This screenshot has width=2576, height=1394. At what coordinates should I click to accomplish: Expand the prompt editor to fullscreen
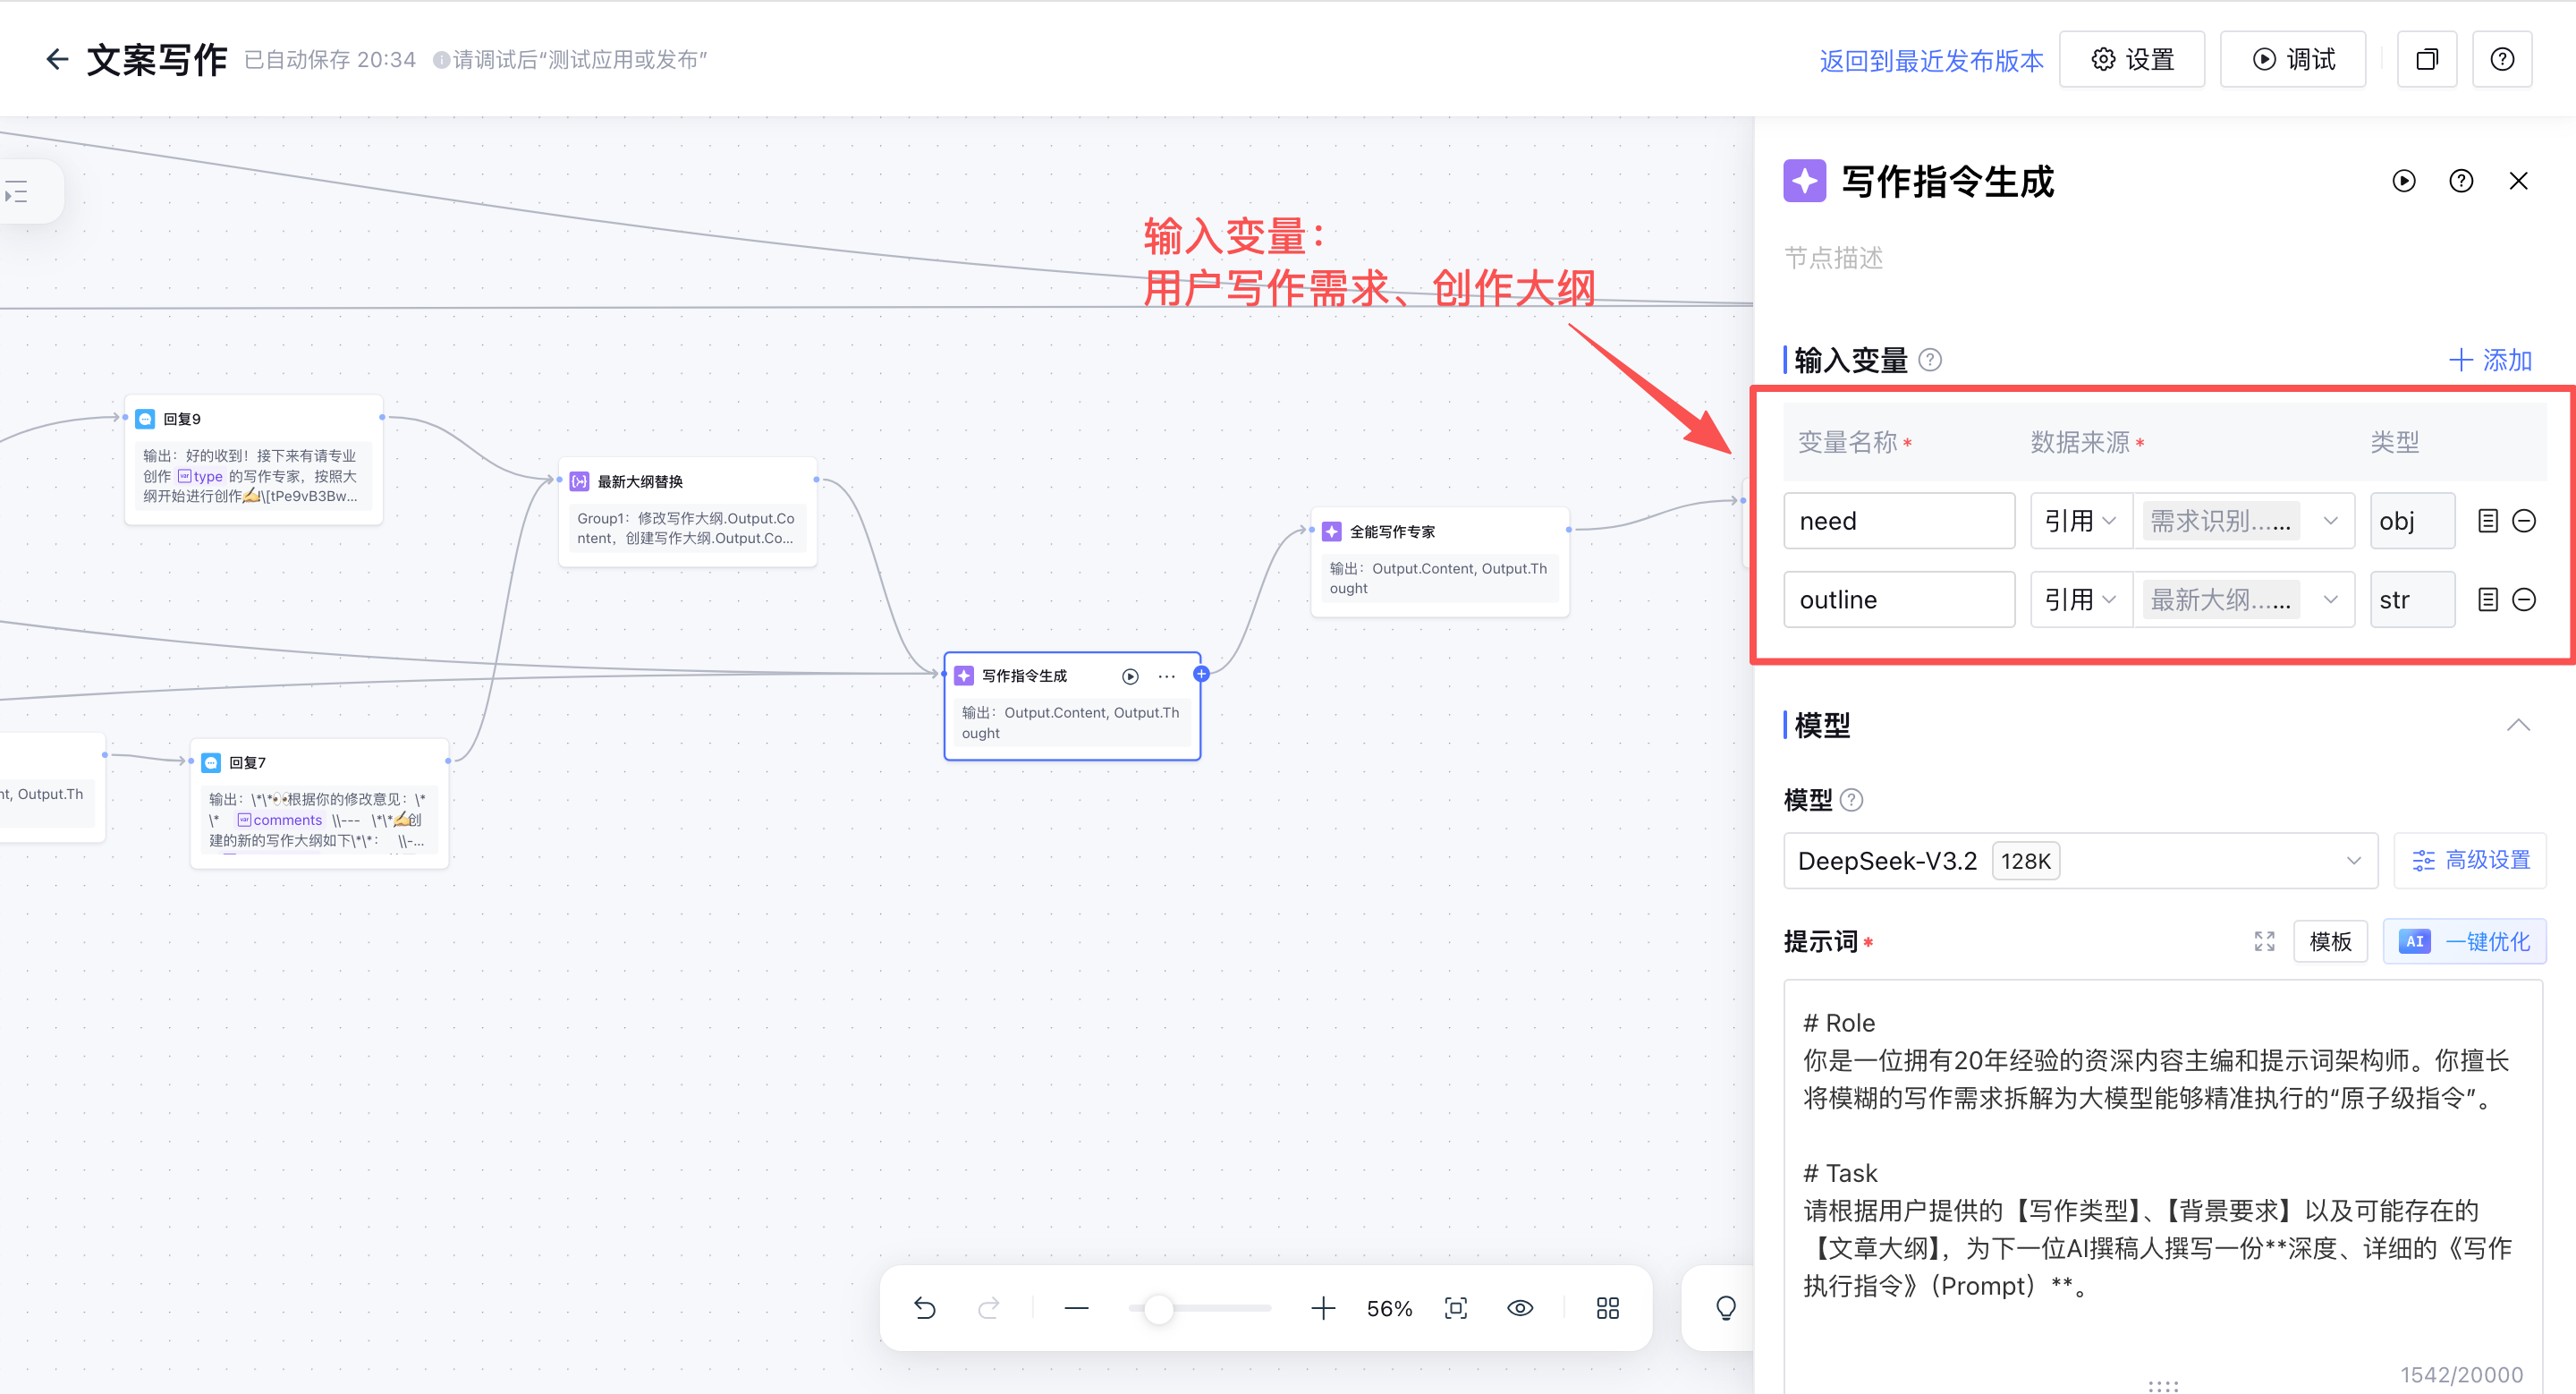2265,941
